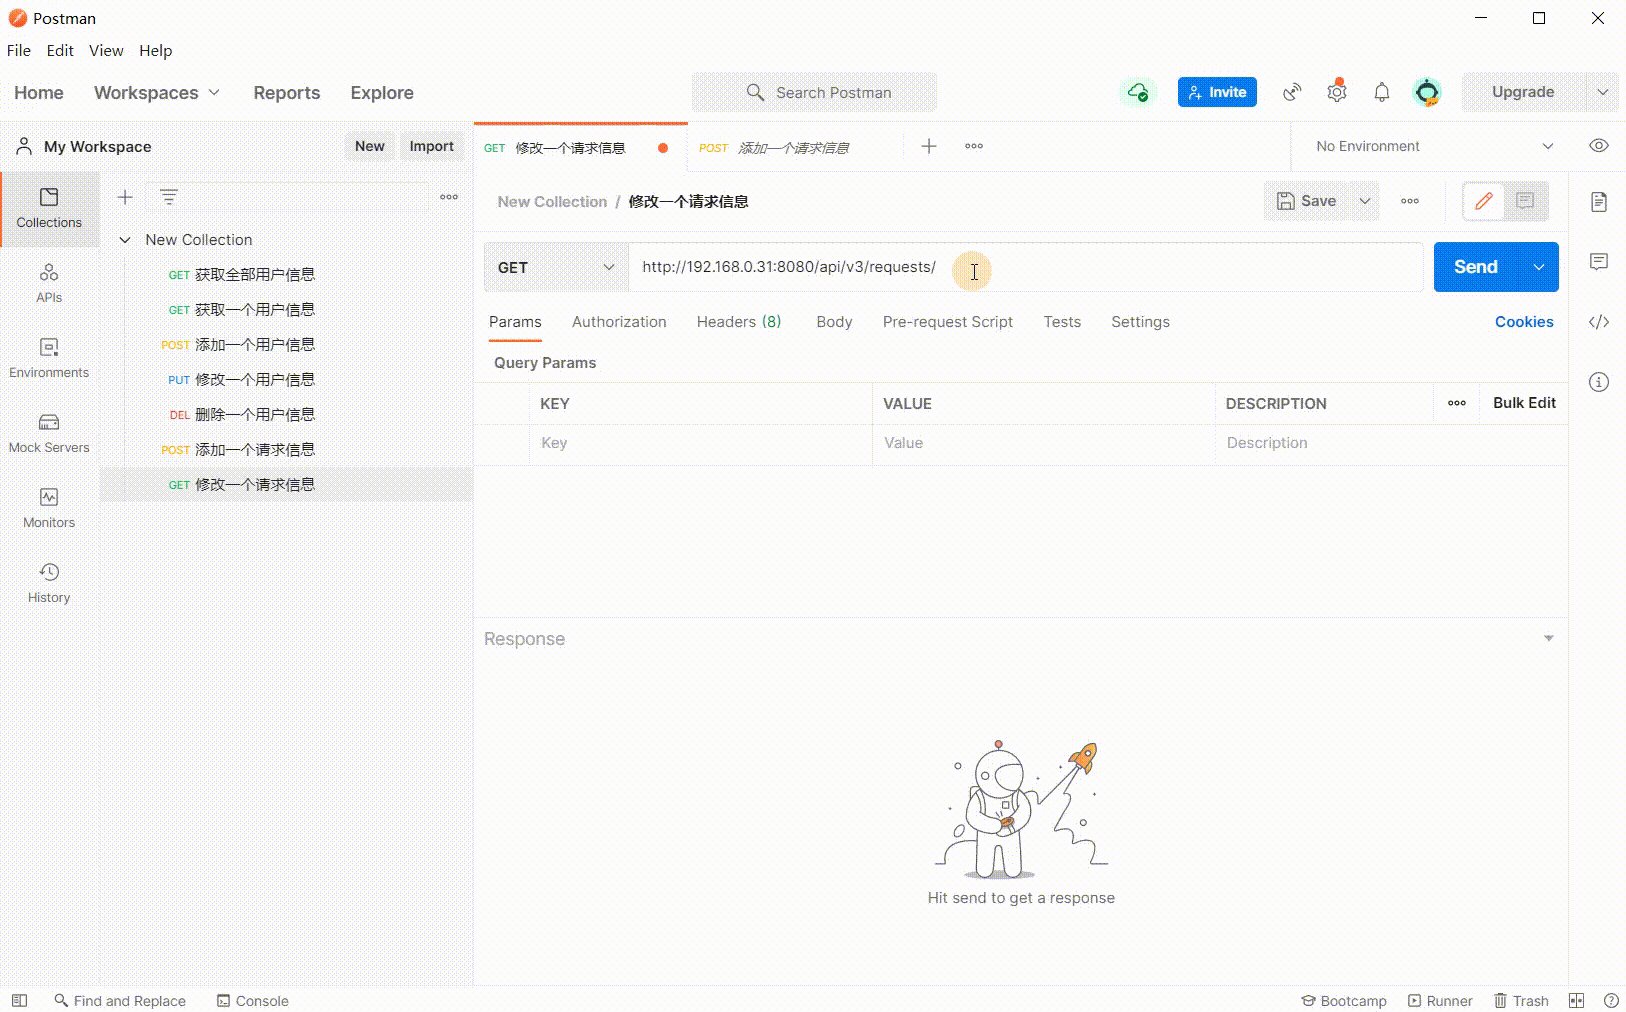Screen dimensions: 1626x1012
Task: Click the Bulk Edit link
Action: point(1524,403)
